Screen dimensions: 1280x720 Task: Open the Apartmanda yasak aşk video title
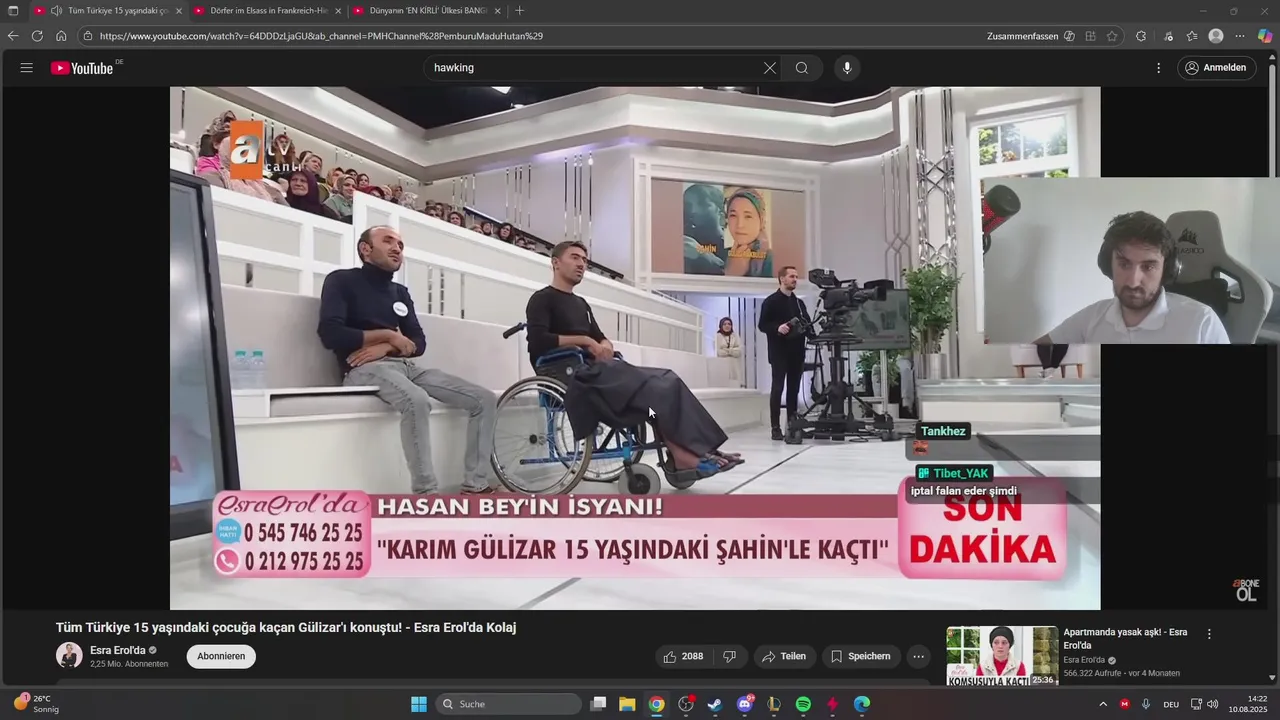tap(1125, 639)
